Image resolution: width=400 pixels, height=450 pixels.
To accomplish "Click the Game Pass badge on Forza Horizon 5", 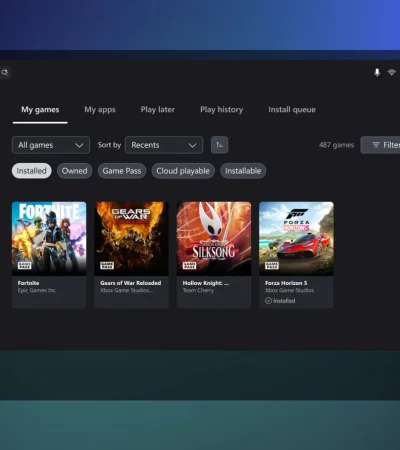I will (x=272, y=265).
